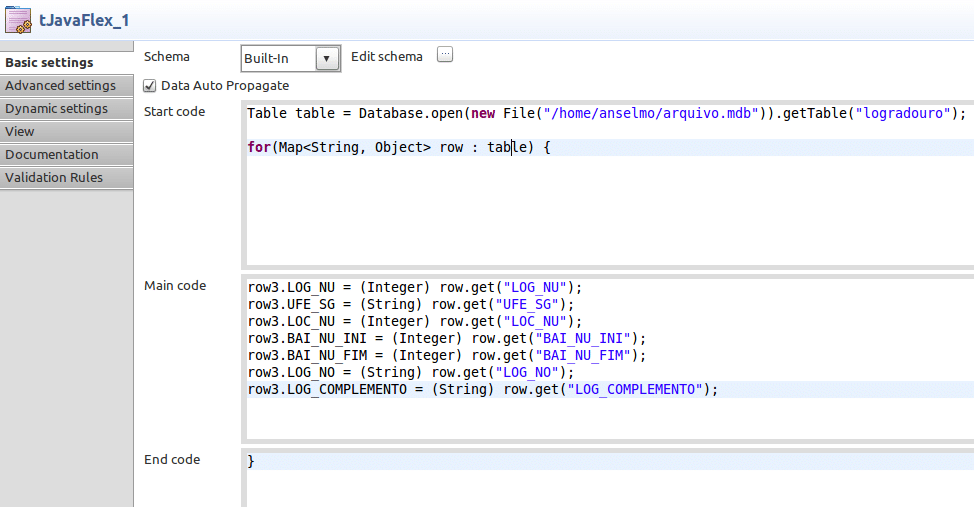Open the Edit schema ellipsis button
This screenshot has width=974, height=507.
point(445,55)
